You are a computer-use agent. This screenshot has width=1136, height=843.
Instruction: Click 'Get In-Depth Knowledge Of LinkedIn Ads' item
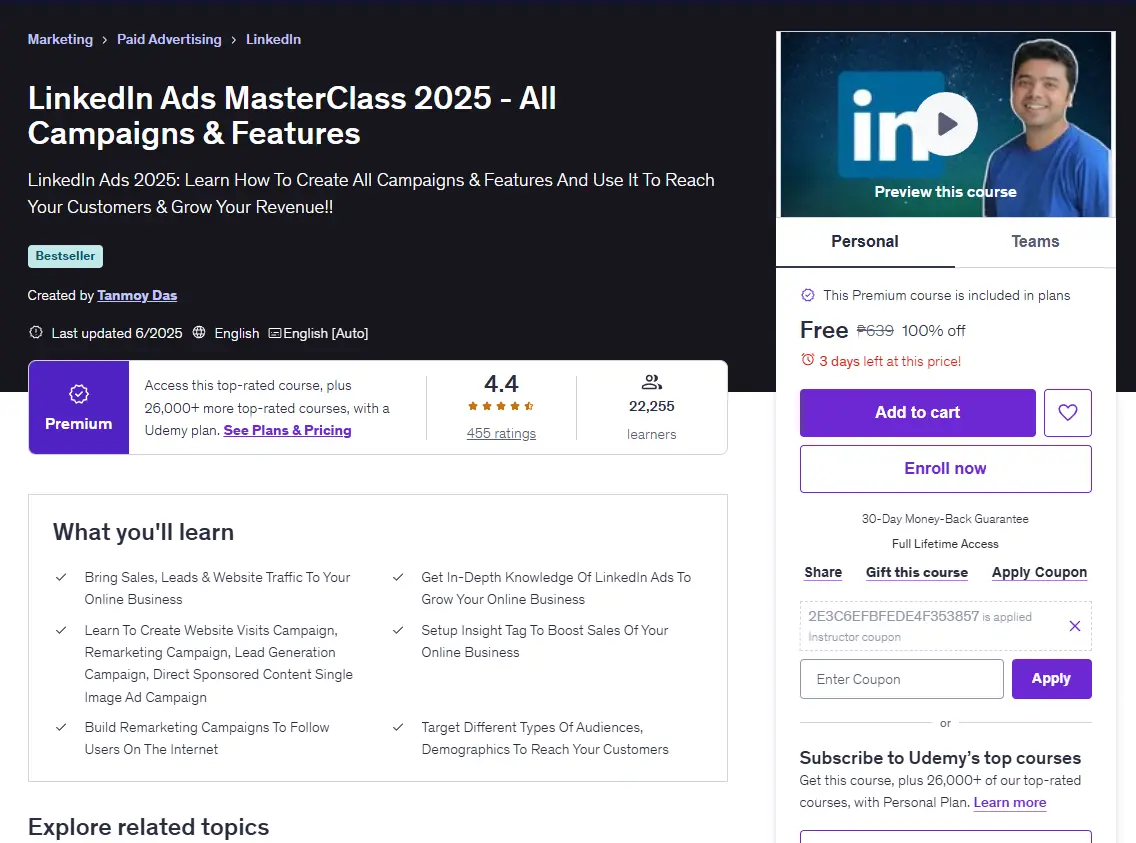[556, 588]
